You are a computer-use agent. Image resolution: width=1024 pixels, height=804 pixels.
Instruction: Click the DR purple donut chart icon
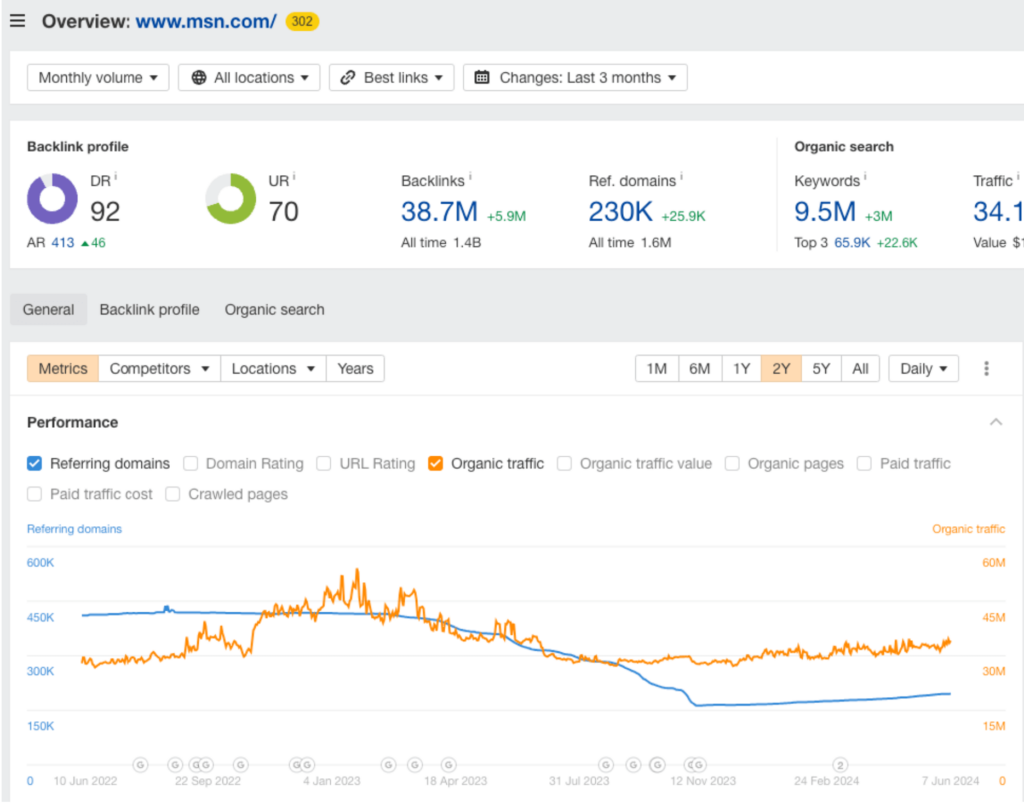tap(52, 198)
